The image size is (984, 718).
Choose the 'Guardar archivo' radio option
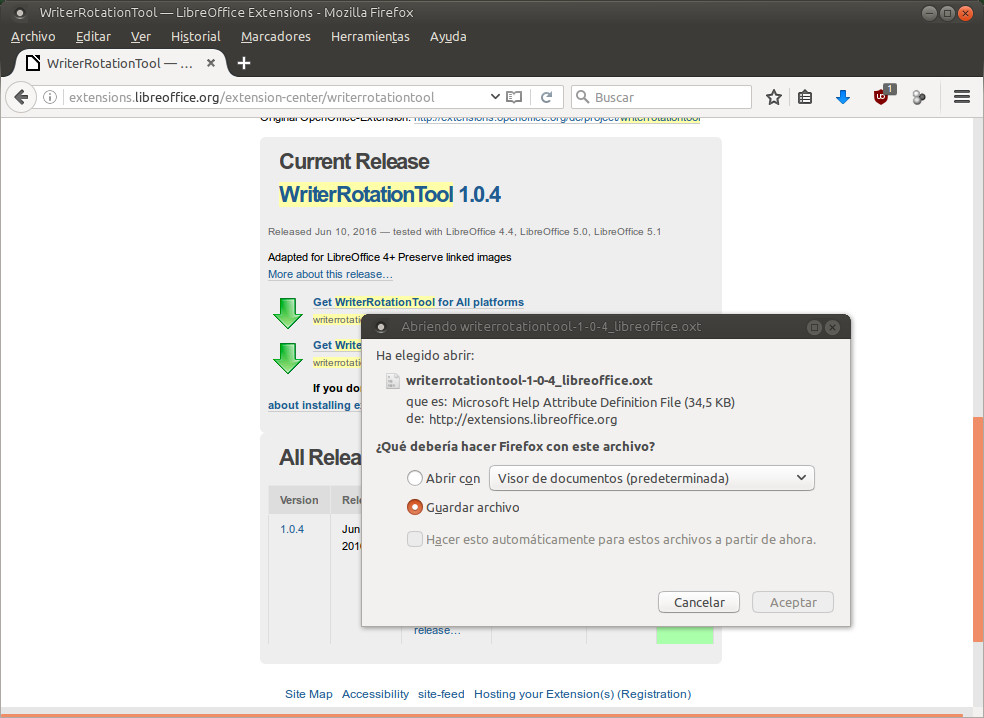click(x=415, y=507)
